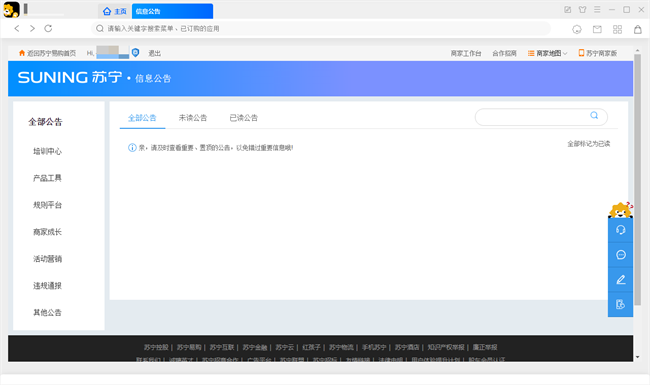Open the edit note icon in title bar

click(x=568, y=10)
